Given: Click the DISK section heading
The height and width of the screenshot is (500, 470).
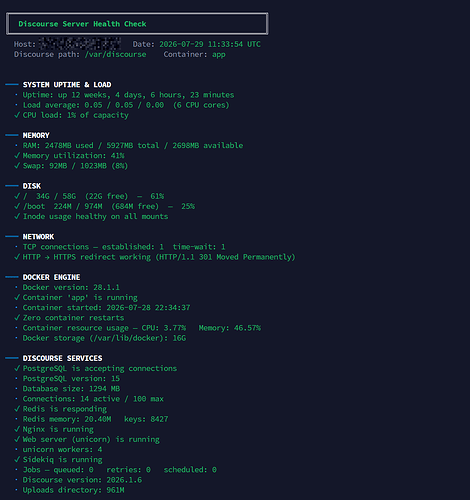Looking at the screenshot, I should pyautogui.click(x=32, y=186).
